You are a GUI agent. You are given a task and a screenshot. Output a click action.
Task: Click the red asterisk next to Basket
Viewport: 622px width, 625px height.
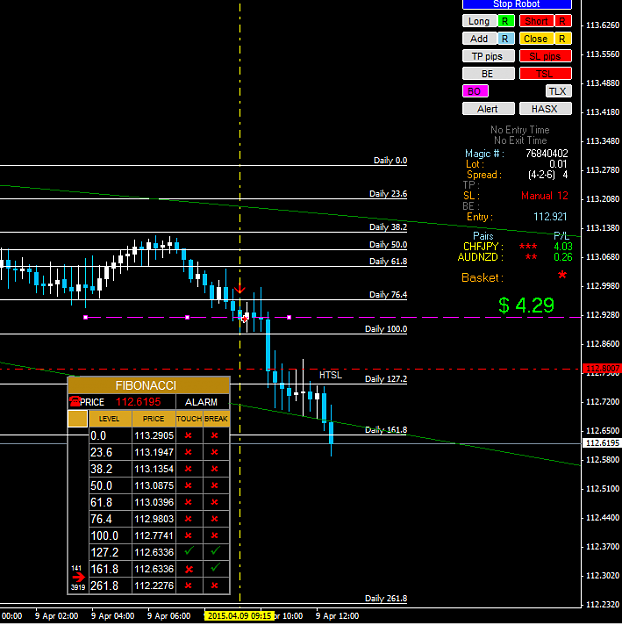[562, 275]
